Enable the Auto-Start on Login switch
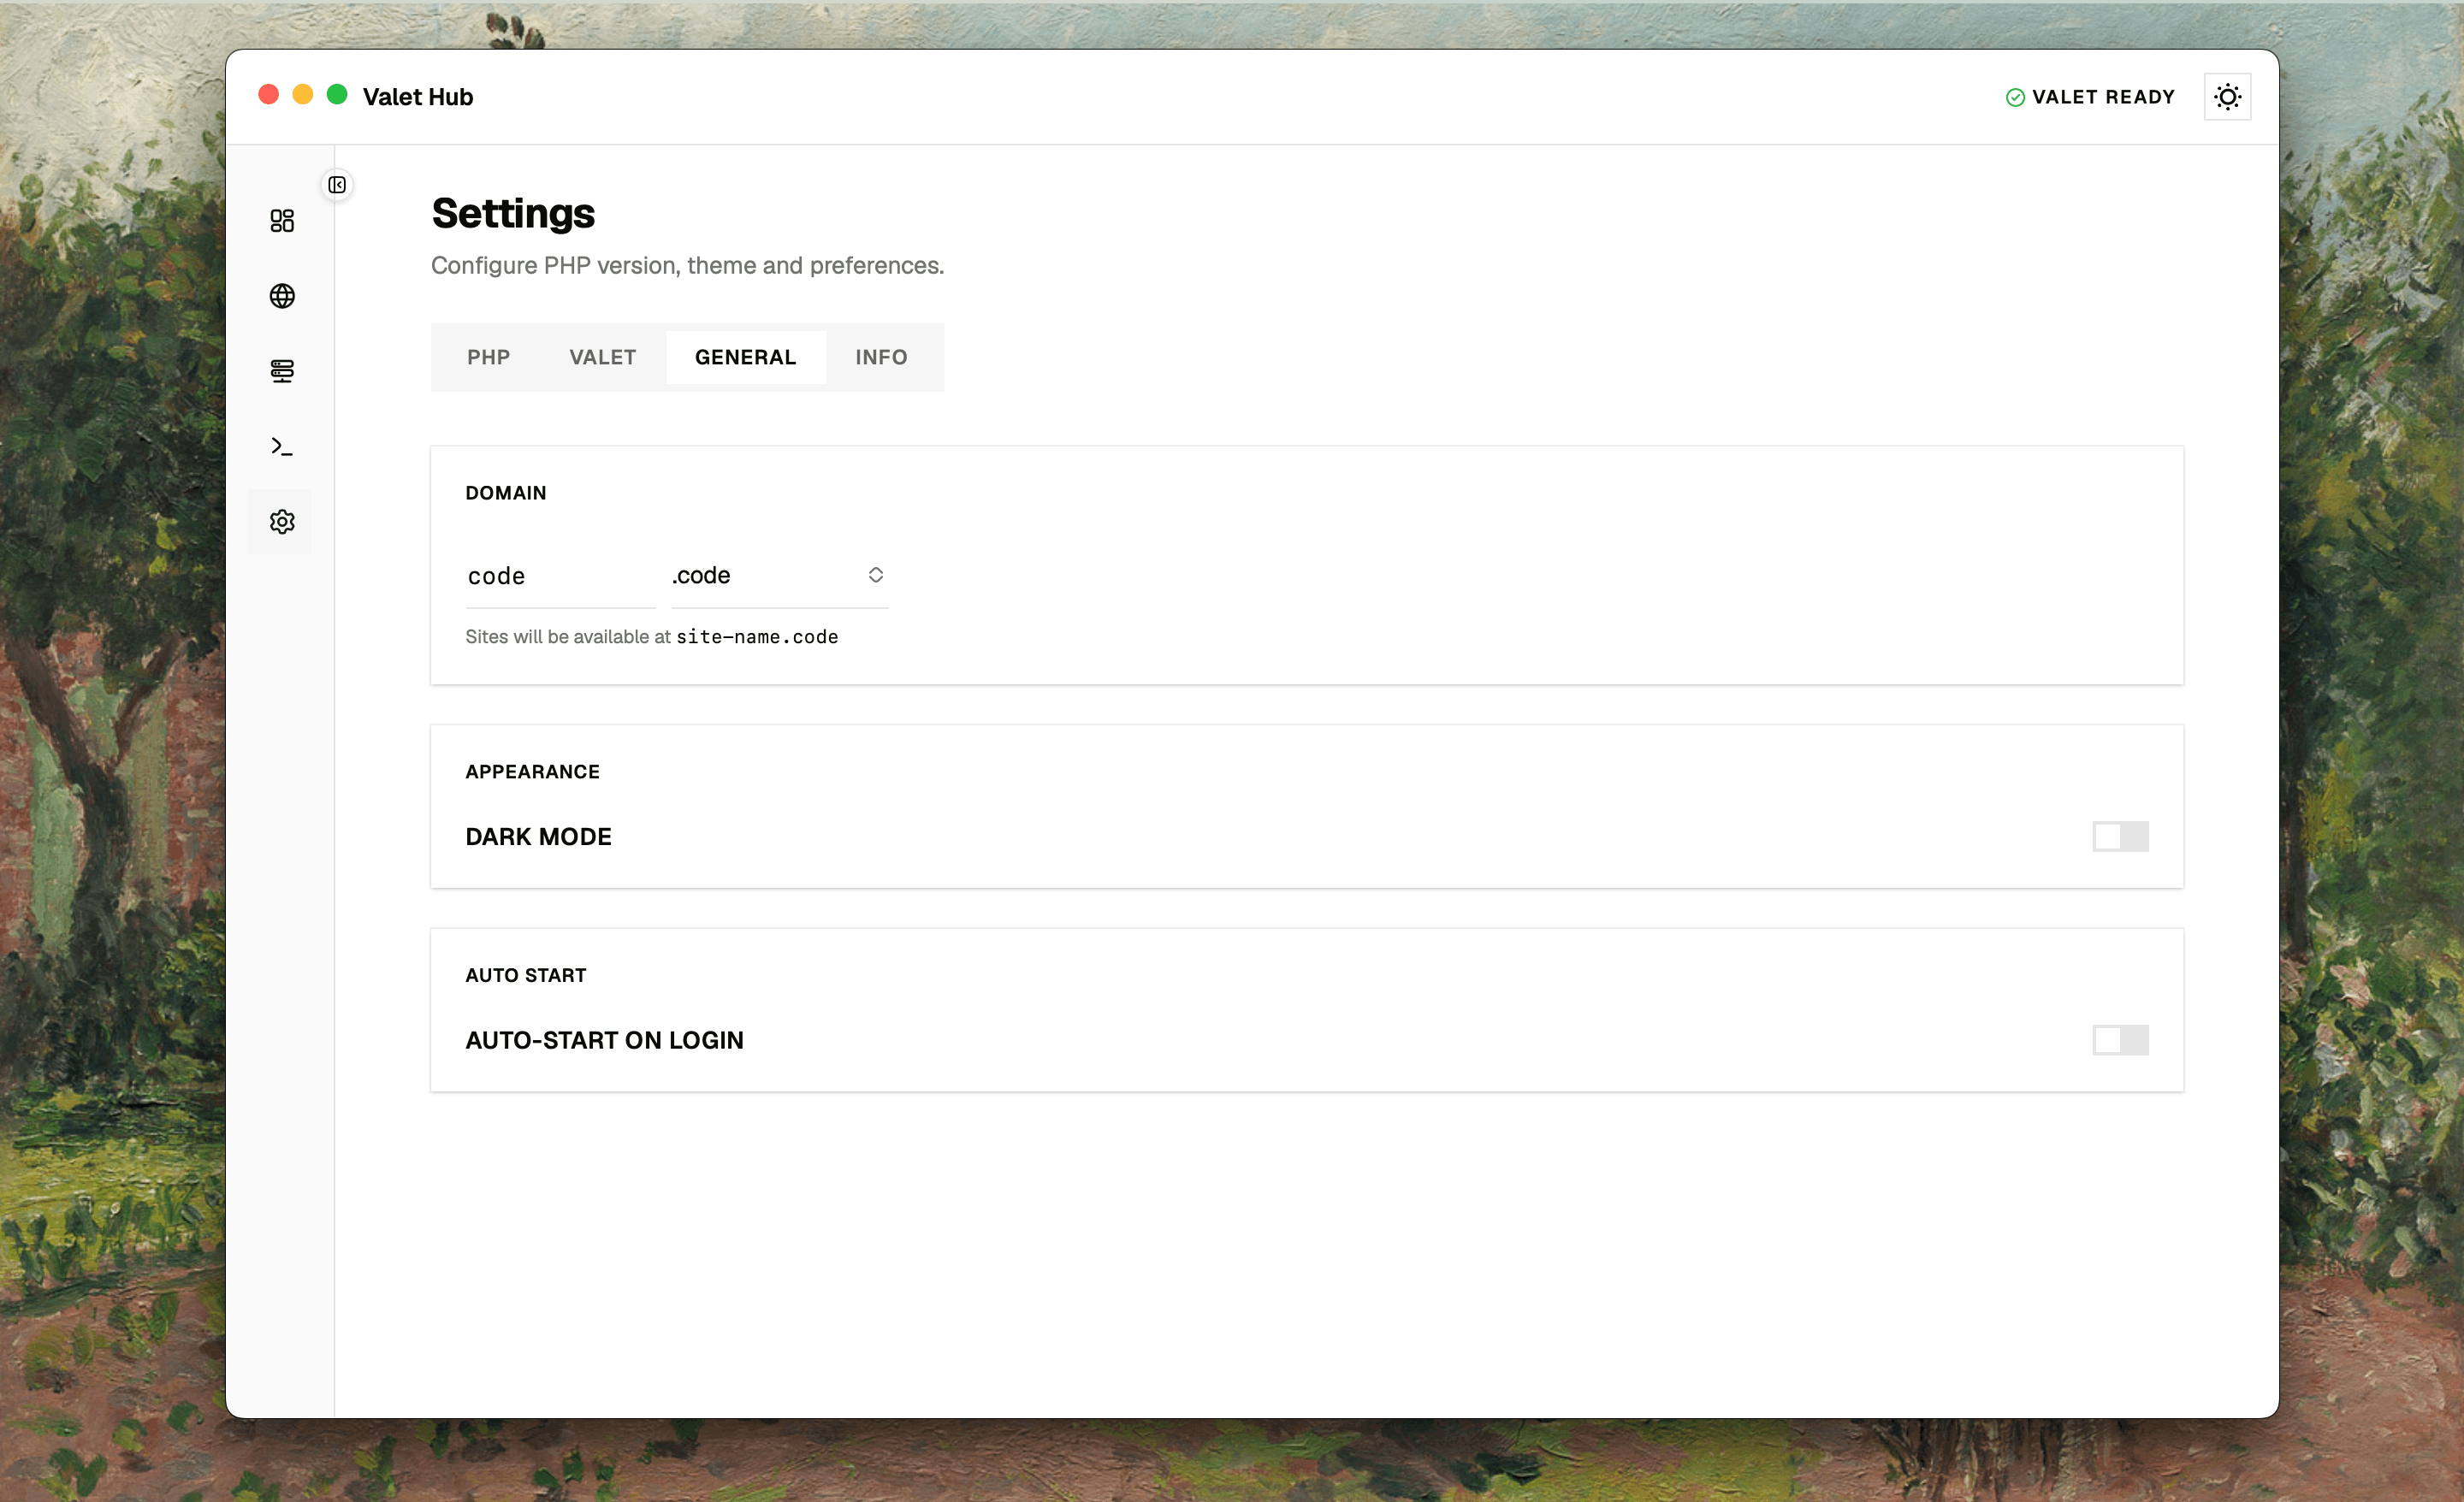This screenshot has height=1502, width=2464. 2120,1040
